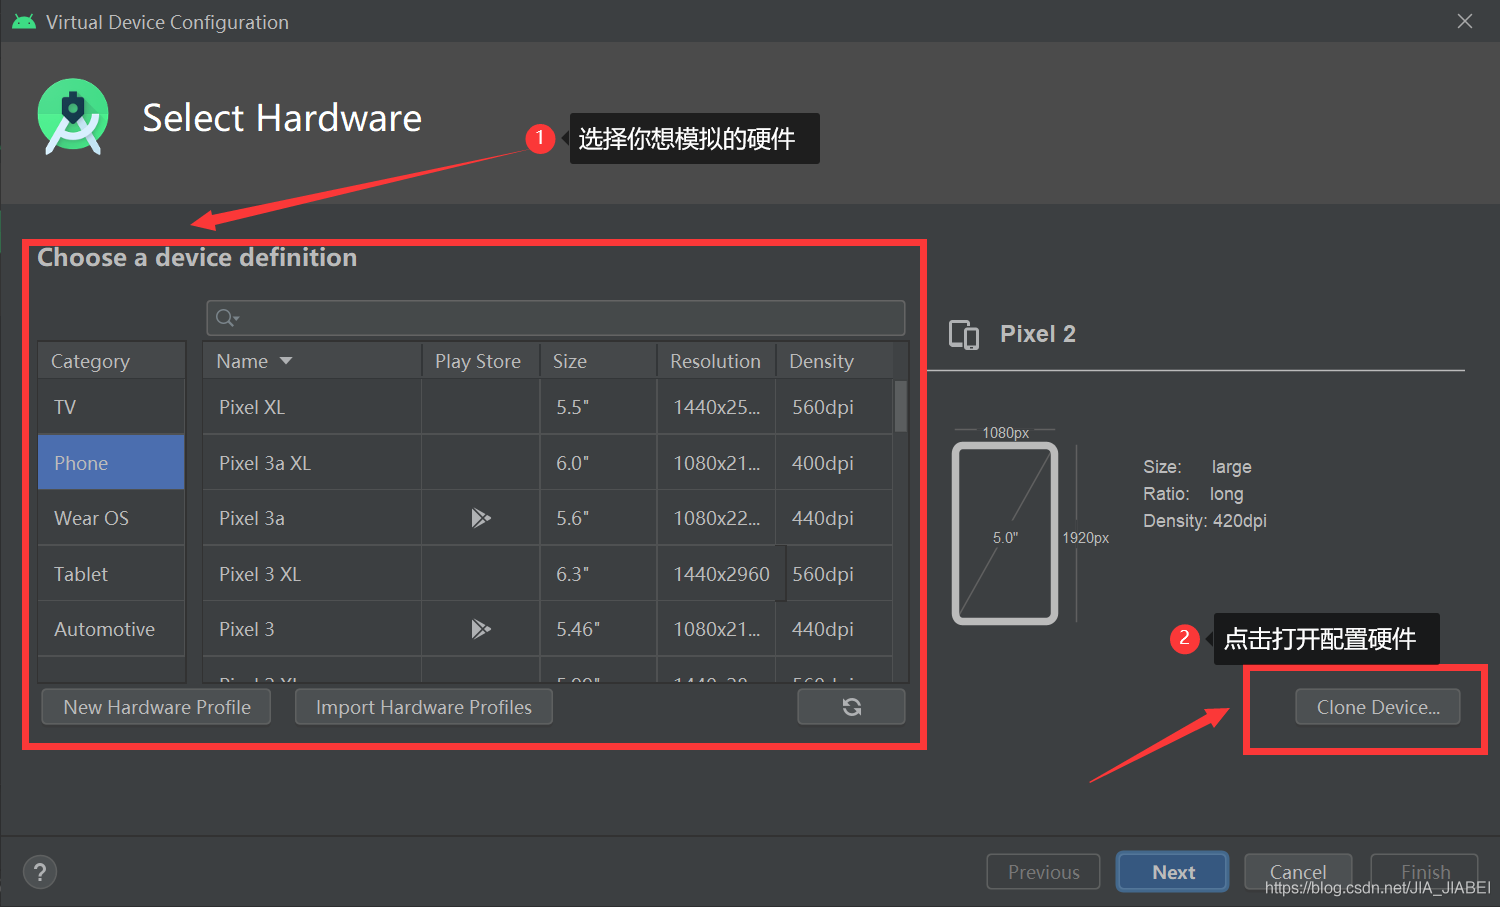Select the TV category

point(111,407)
